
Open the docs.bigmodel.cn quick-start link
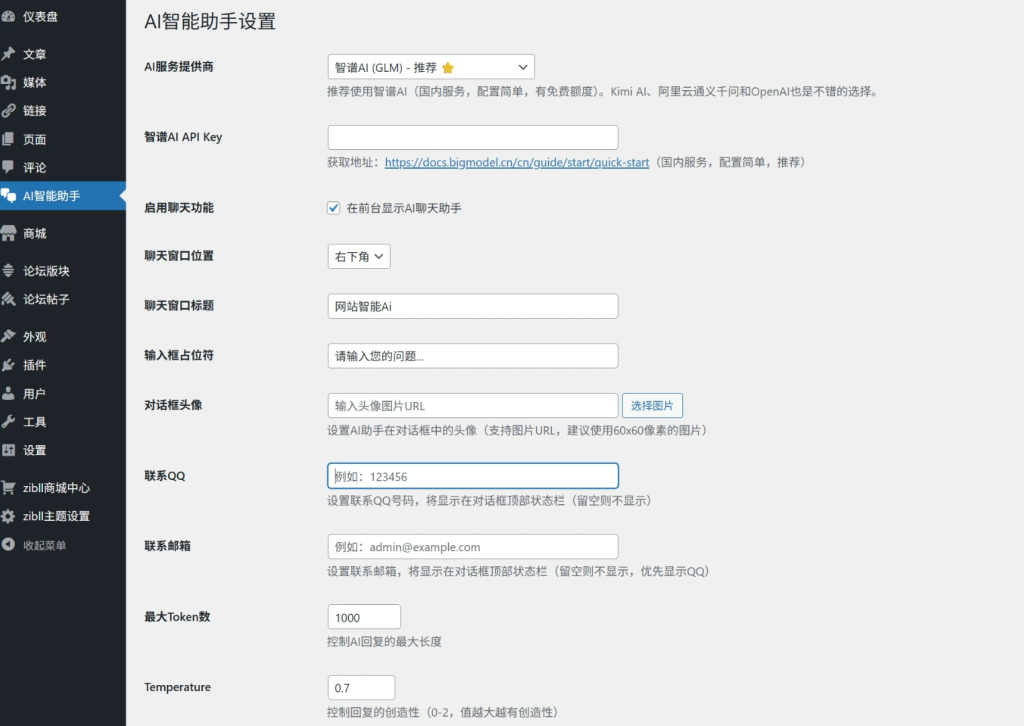(x=517, y=162)
